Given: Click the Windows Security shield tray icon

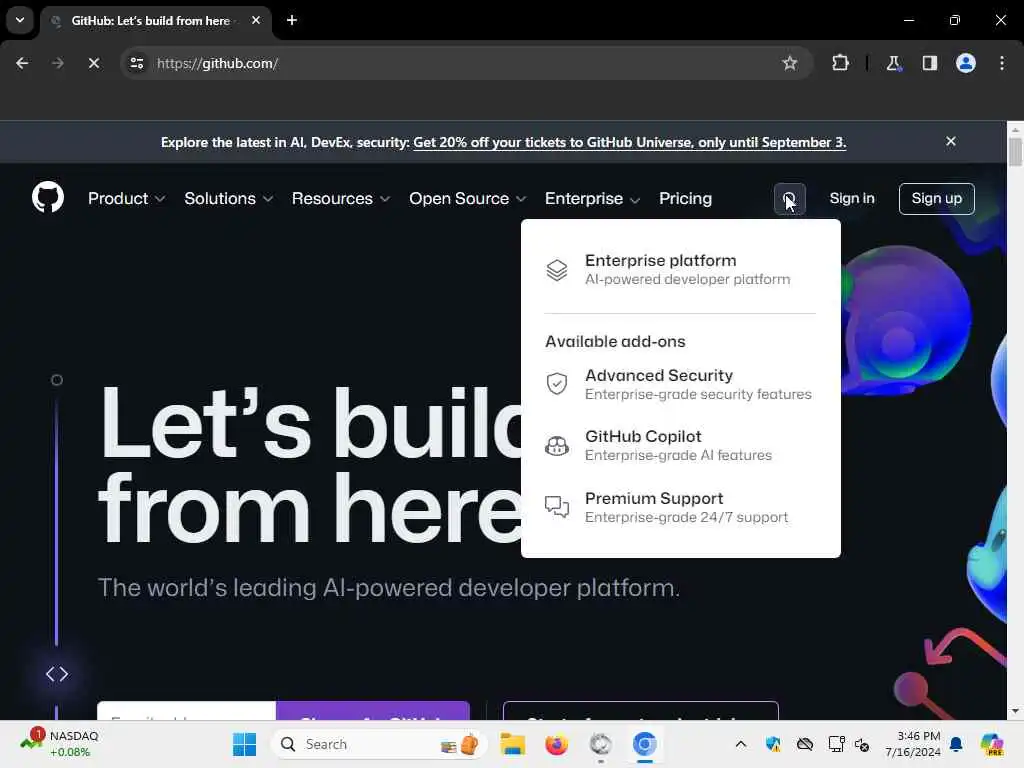Looking at the screenshot, I should (x=773, y=744).
